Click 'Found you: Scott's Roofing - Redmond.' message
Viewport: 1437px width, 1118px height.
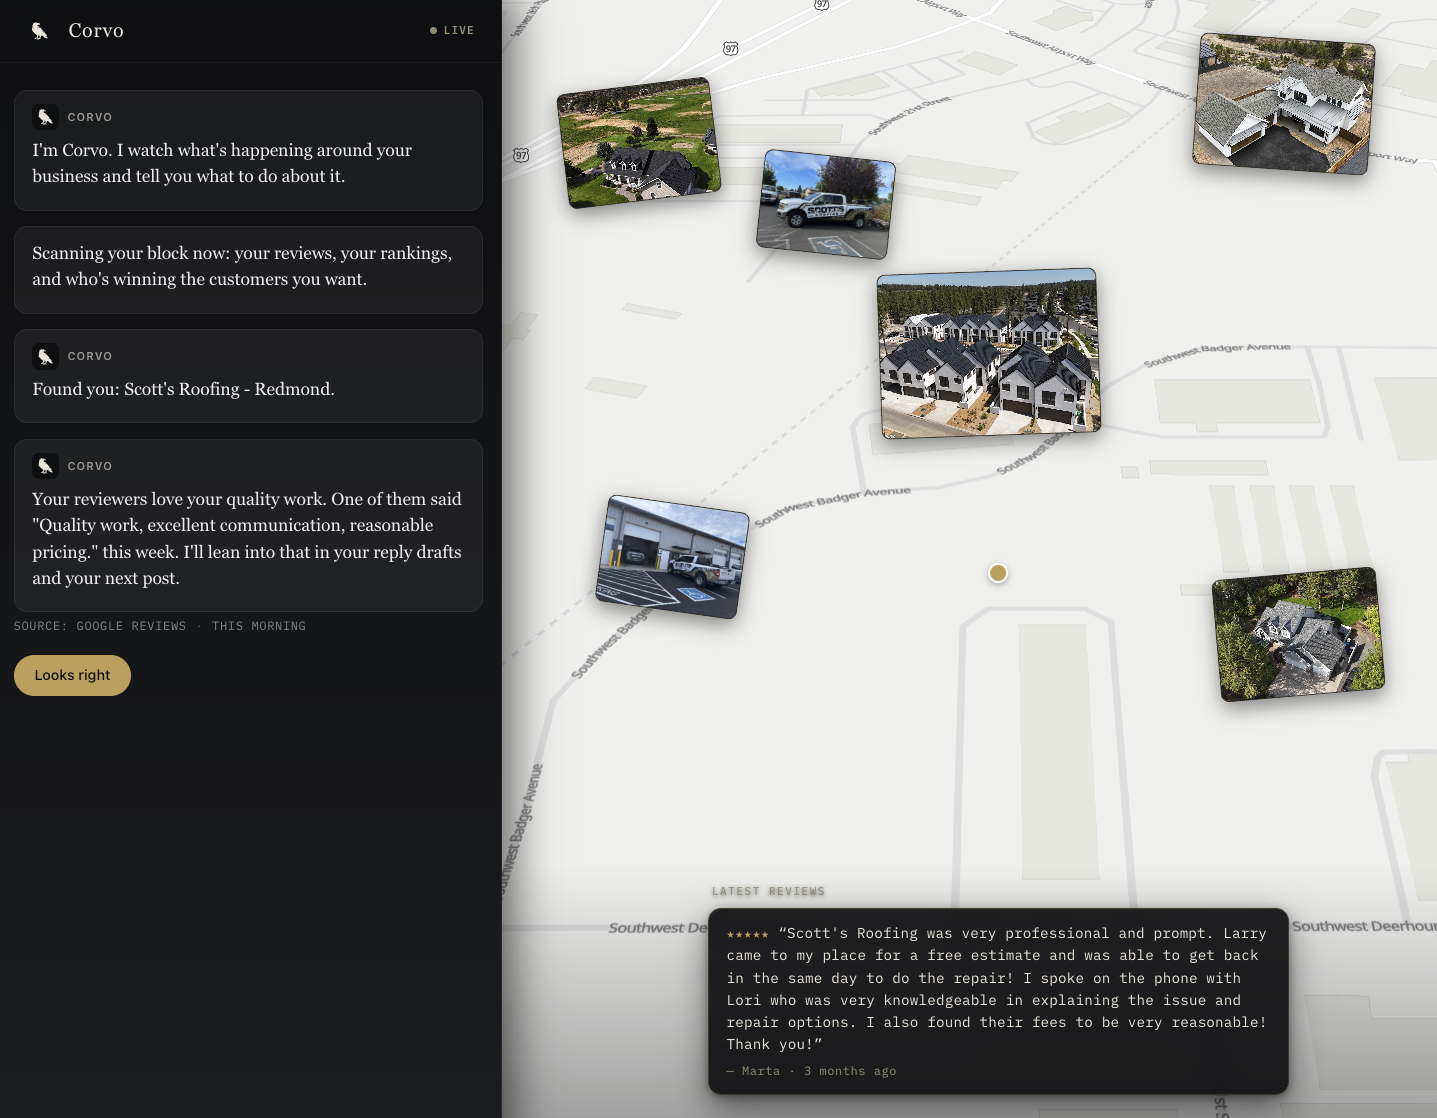[248, 376]
